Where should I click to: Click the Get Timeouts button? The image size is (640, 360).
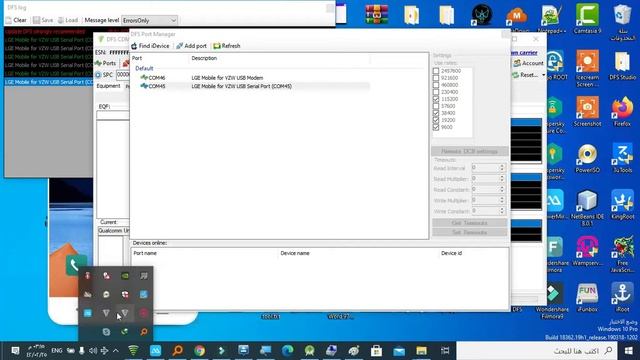click(x=469, y=223)
